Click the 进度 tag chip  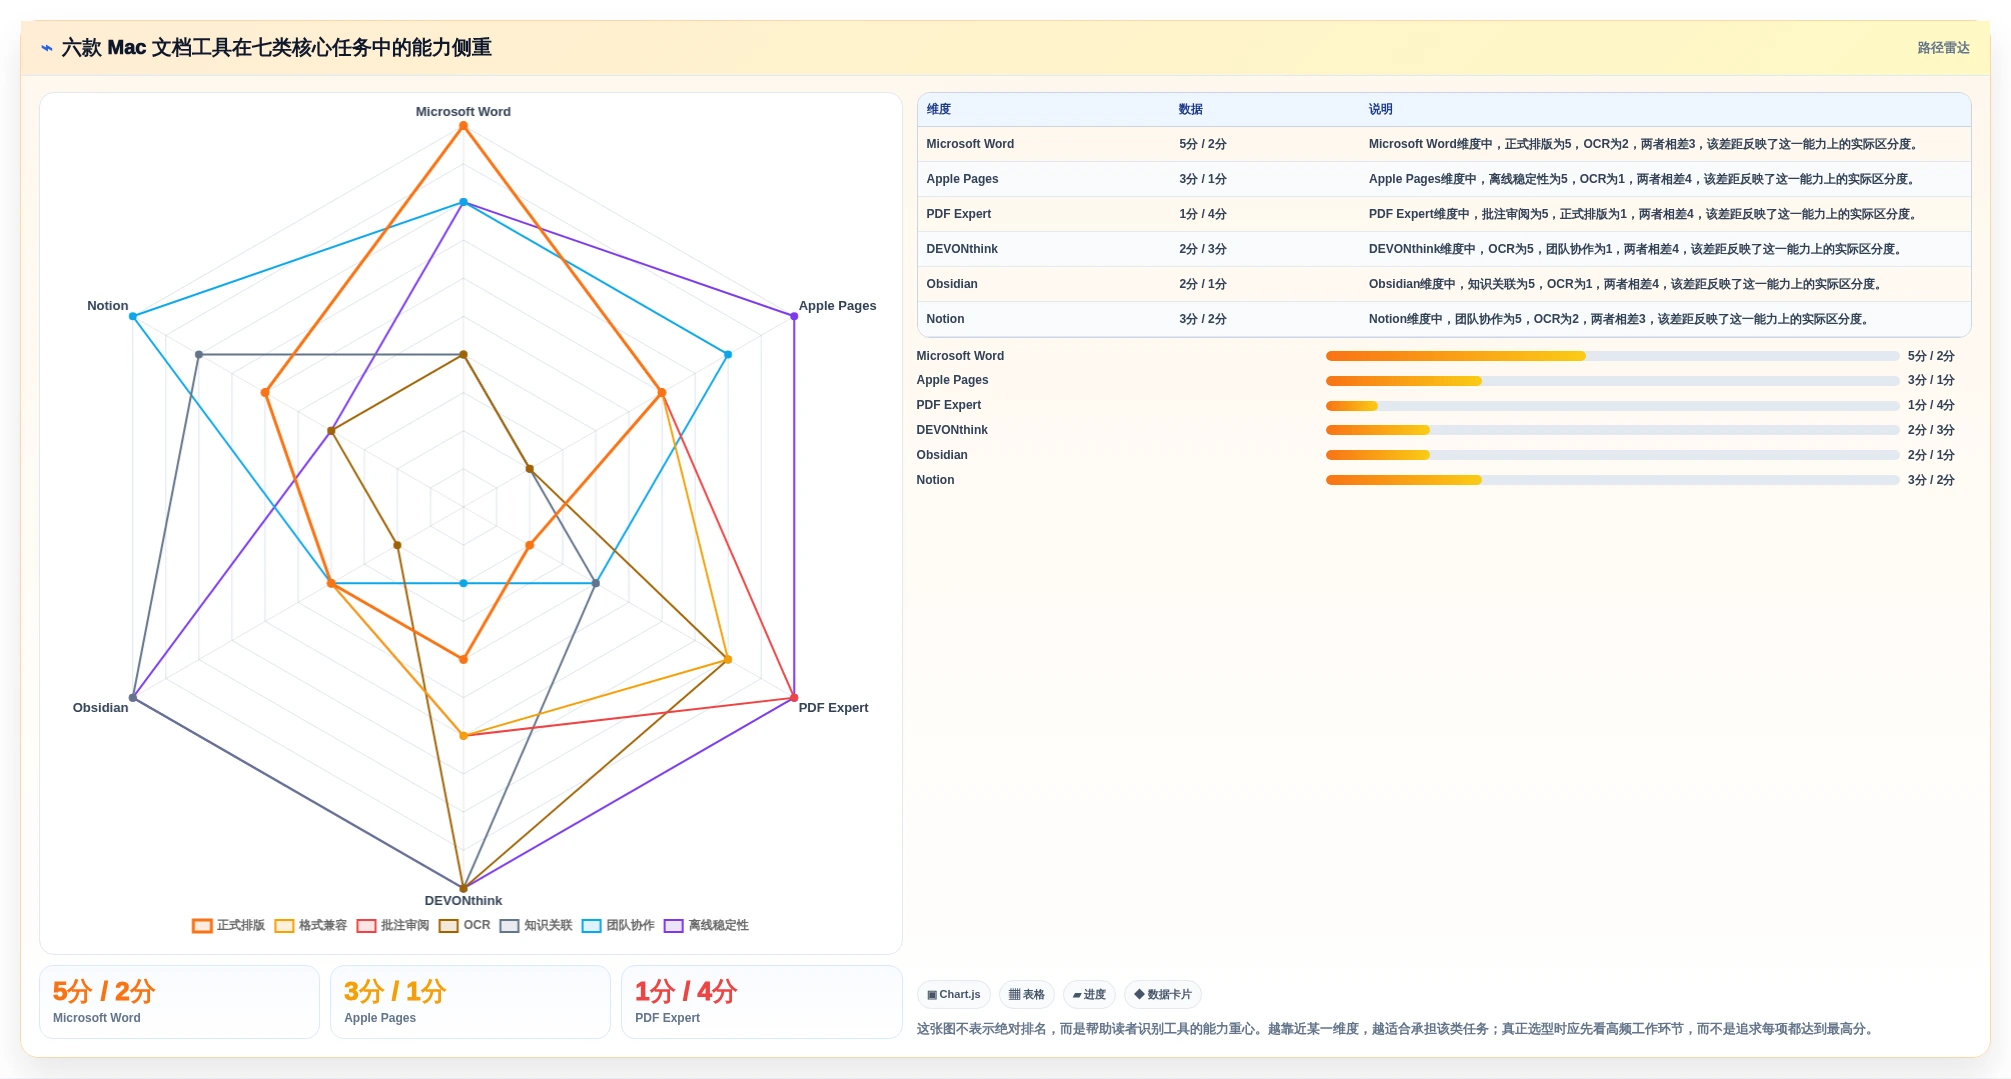click(1089, 994)
